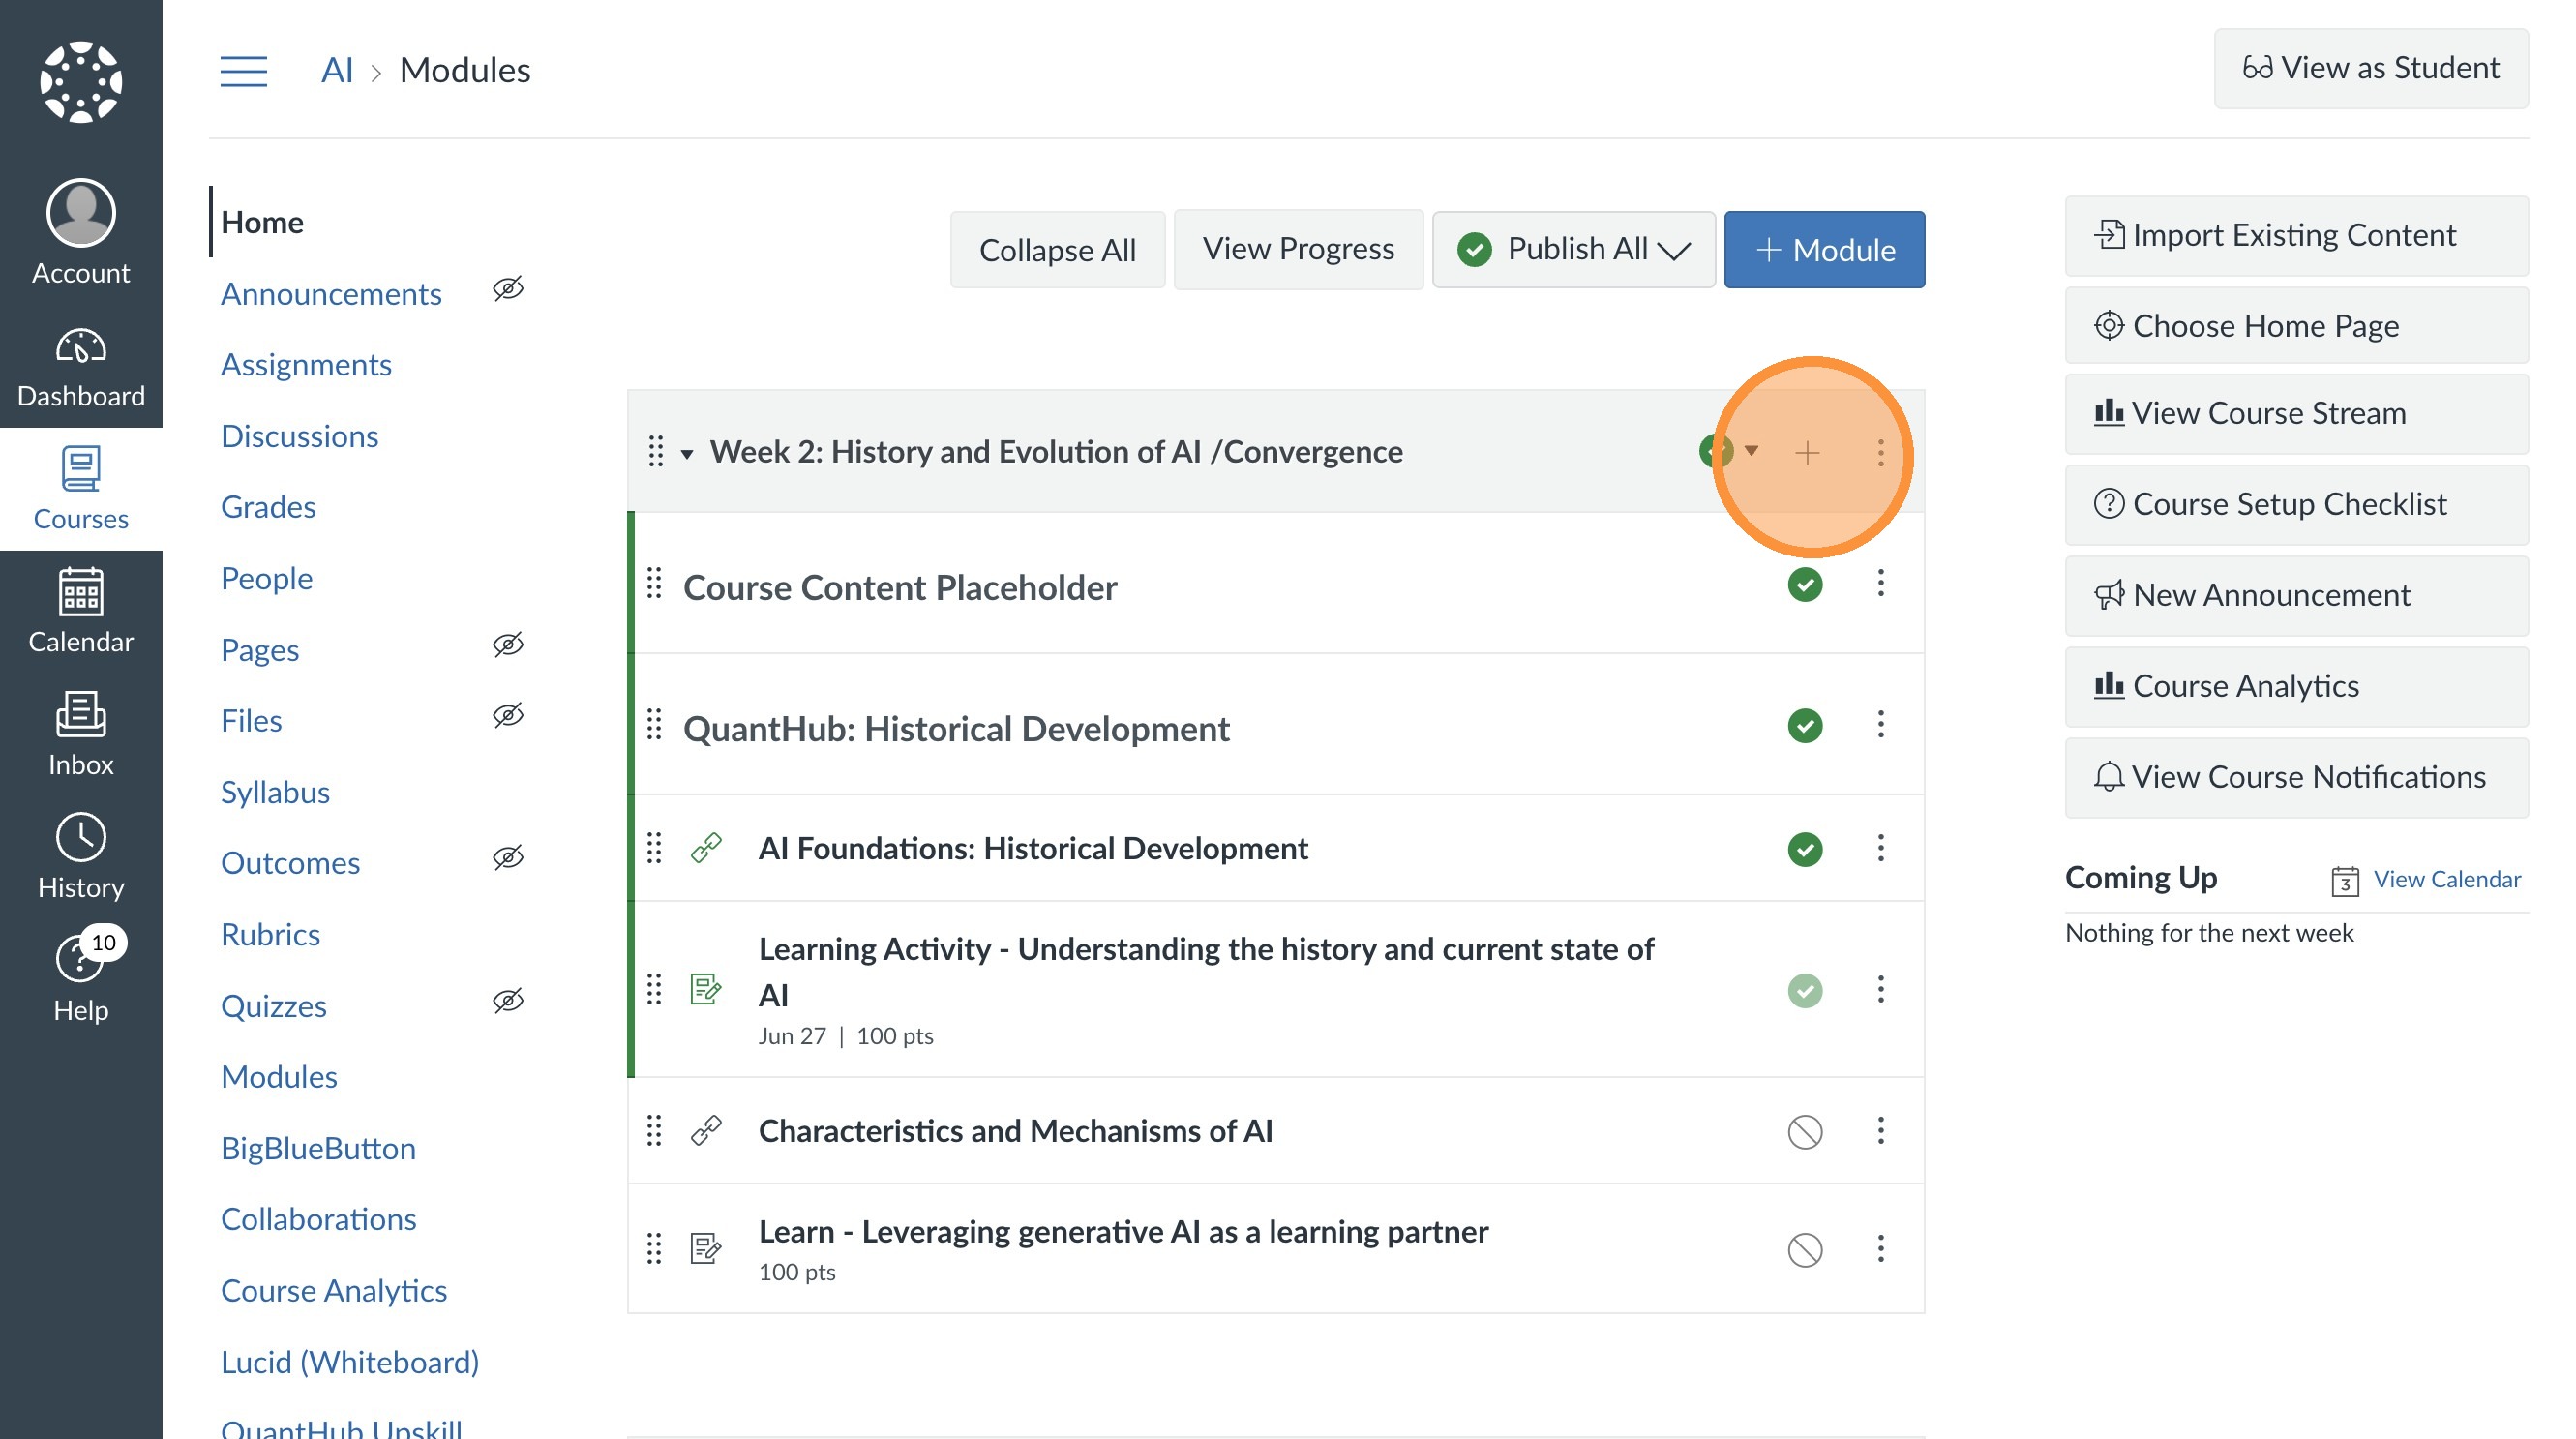Viewport: 2576px width, 1439px height.
Task: Collapse the Week 2 module triangle
Action: tap(687, 453)
